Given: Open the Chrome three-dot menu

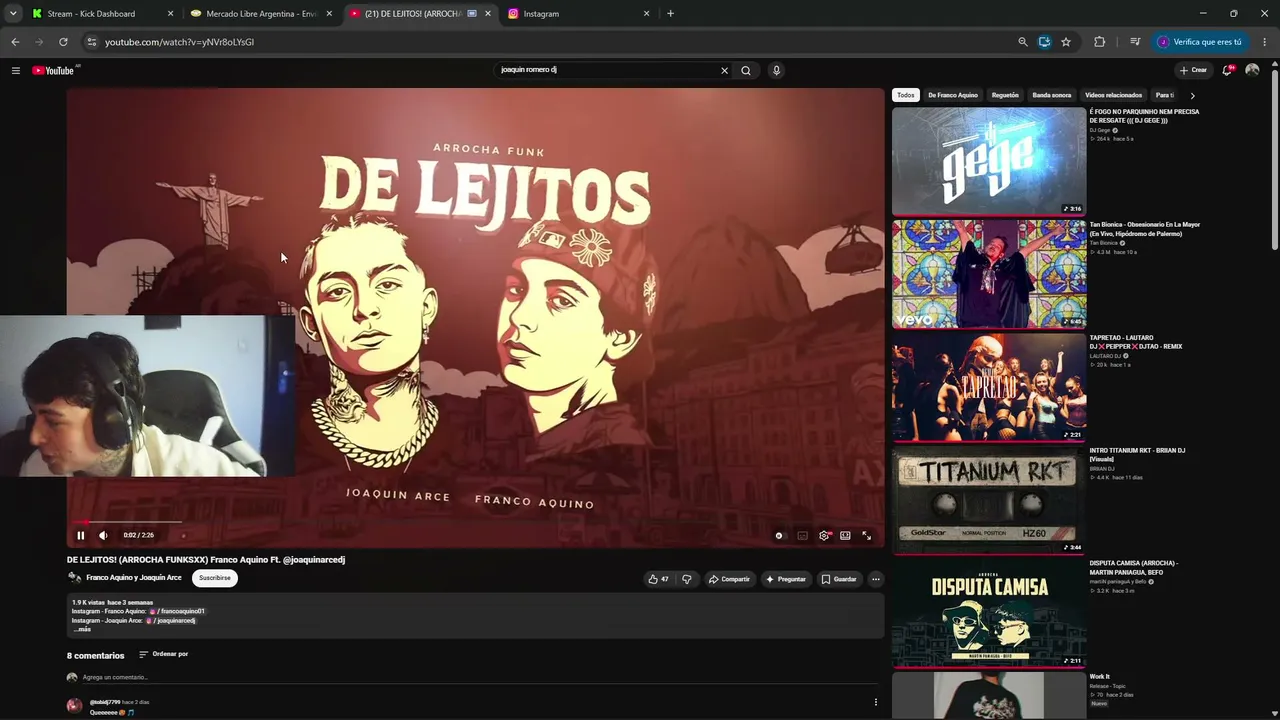Looking at the screenshot, I should [1265, 42].
